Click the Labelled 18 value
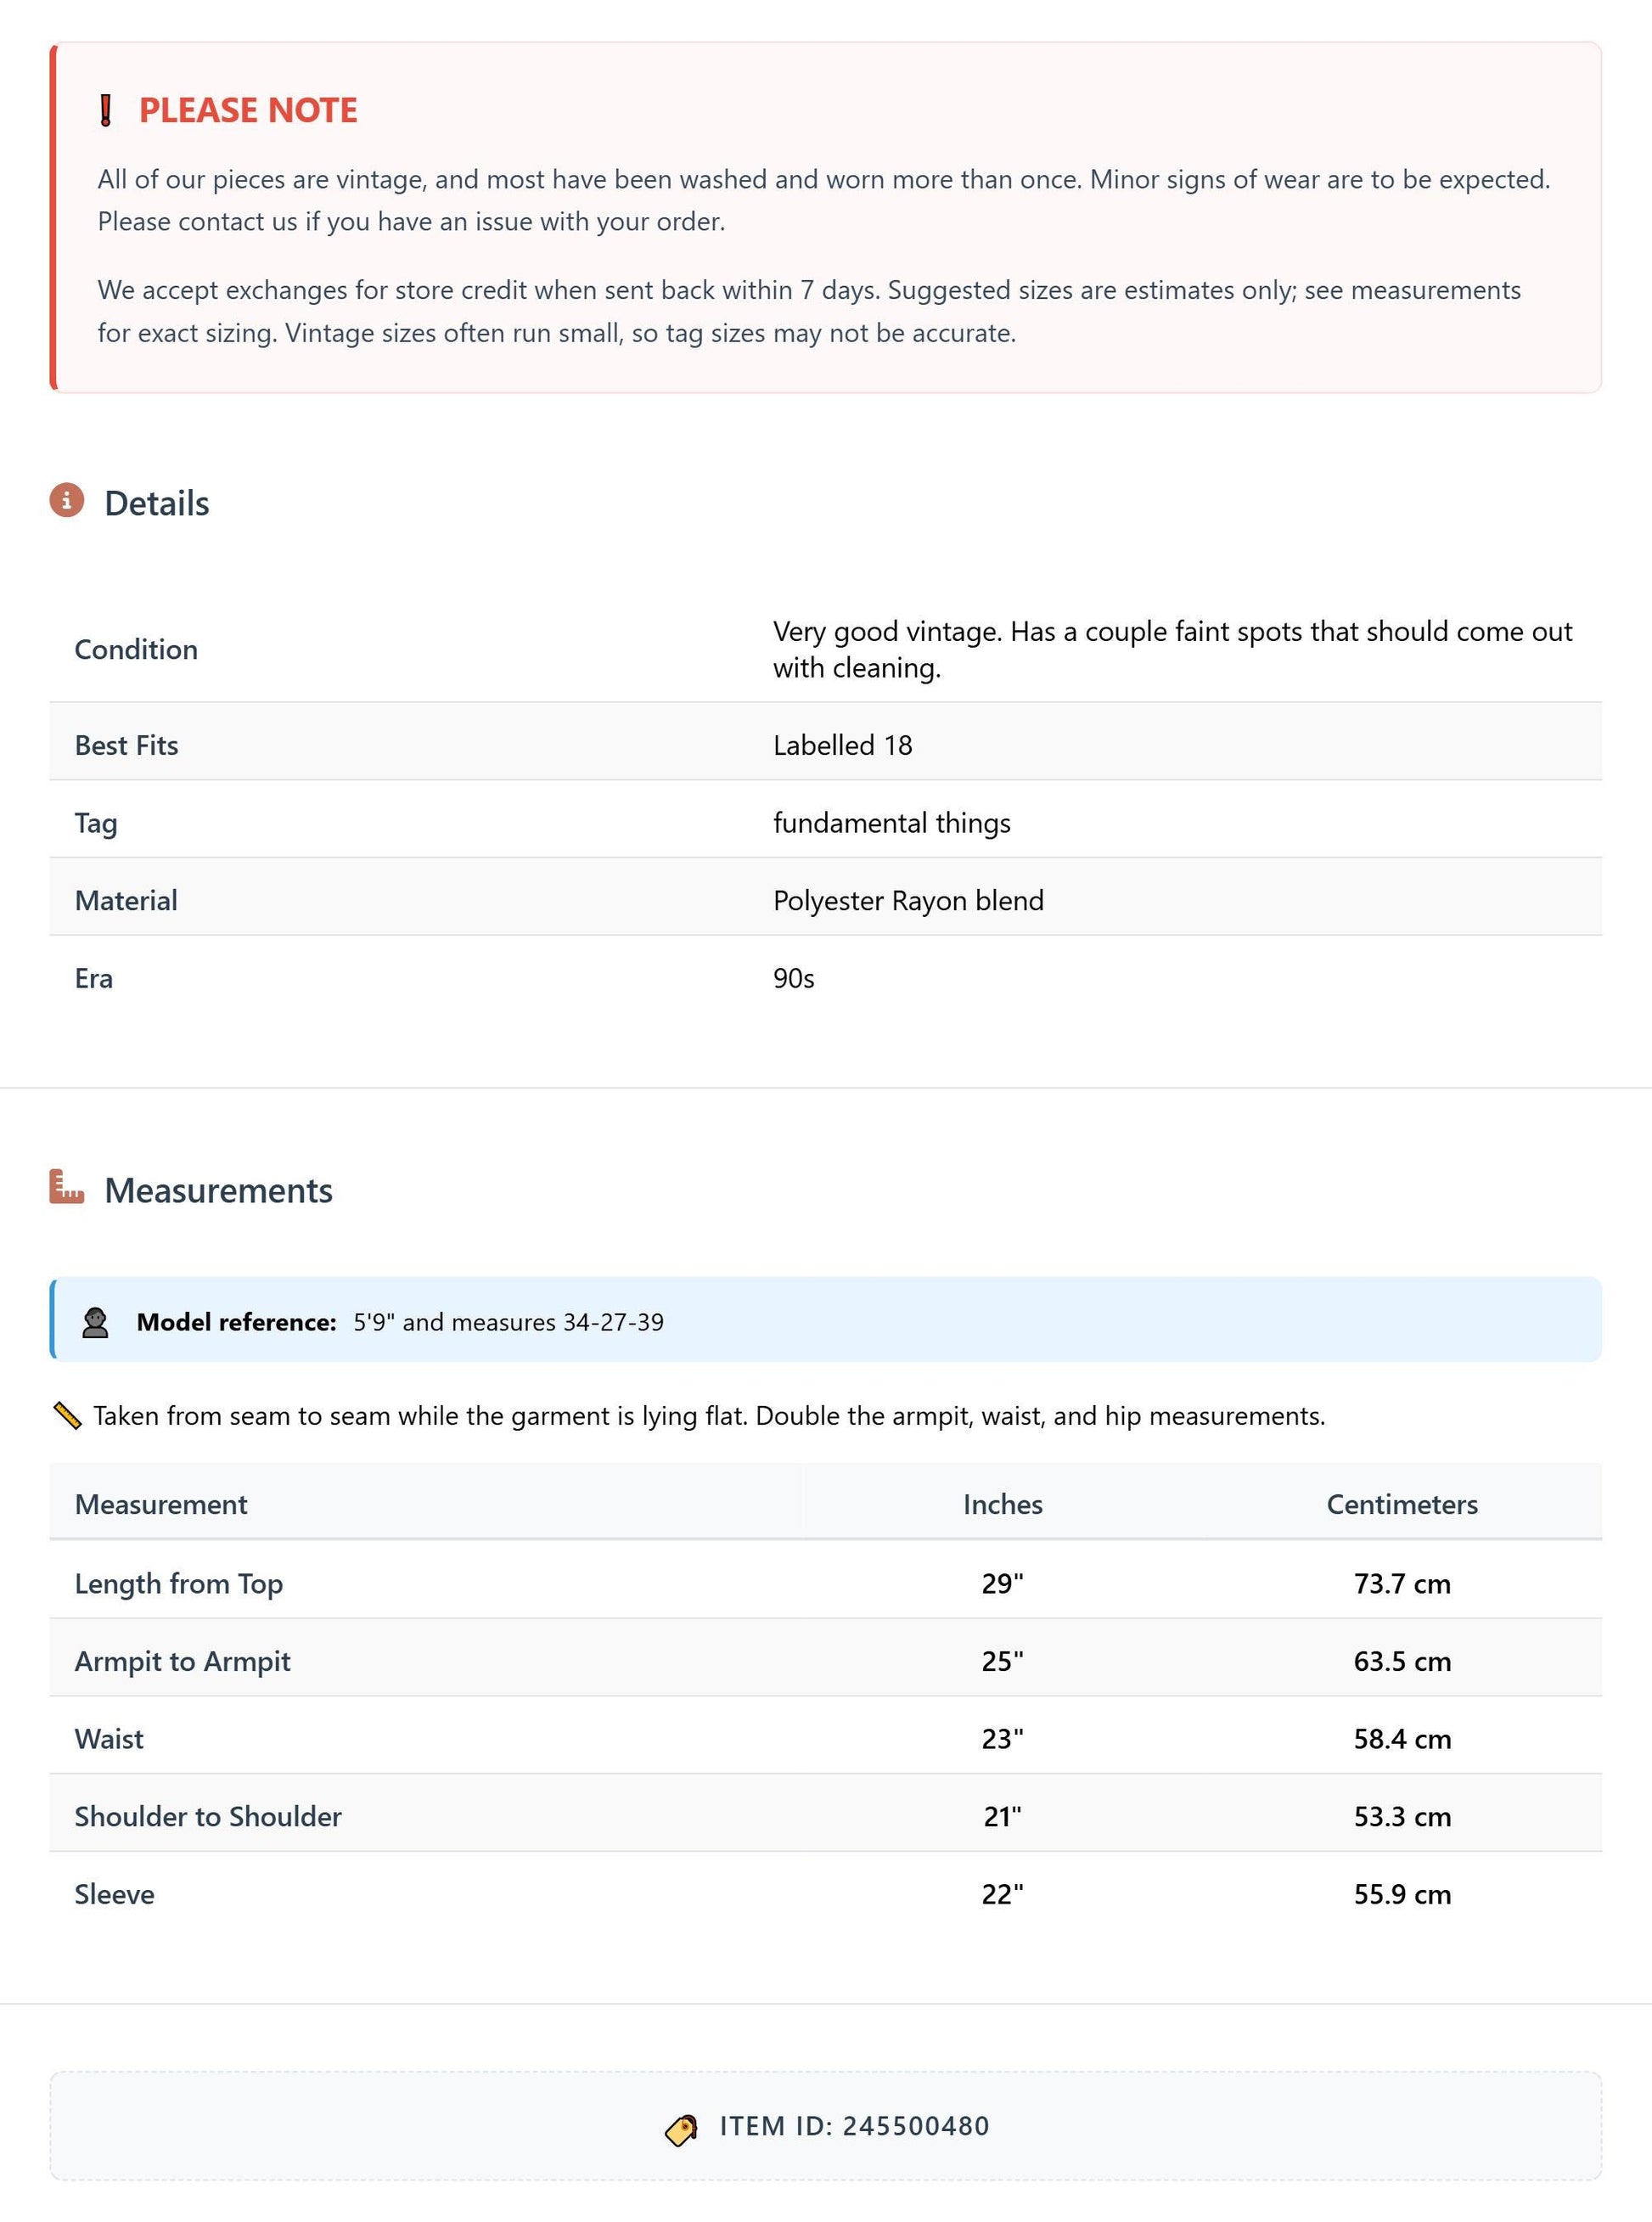Image resolution: width=1652 pixels, height=2222 pixels. click(843, 745)
